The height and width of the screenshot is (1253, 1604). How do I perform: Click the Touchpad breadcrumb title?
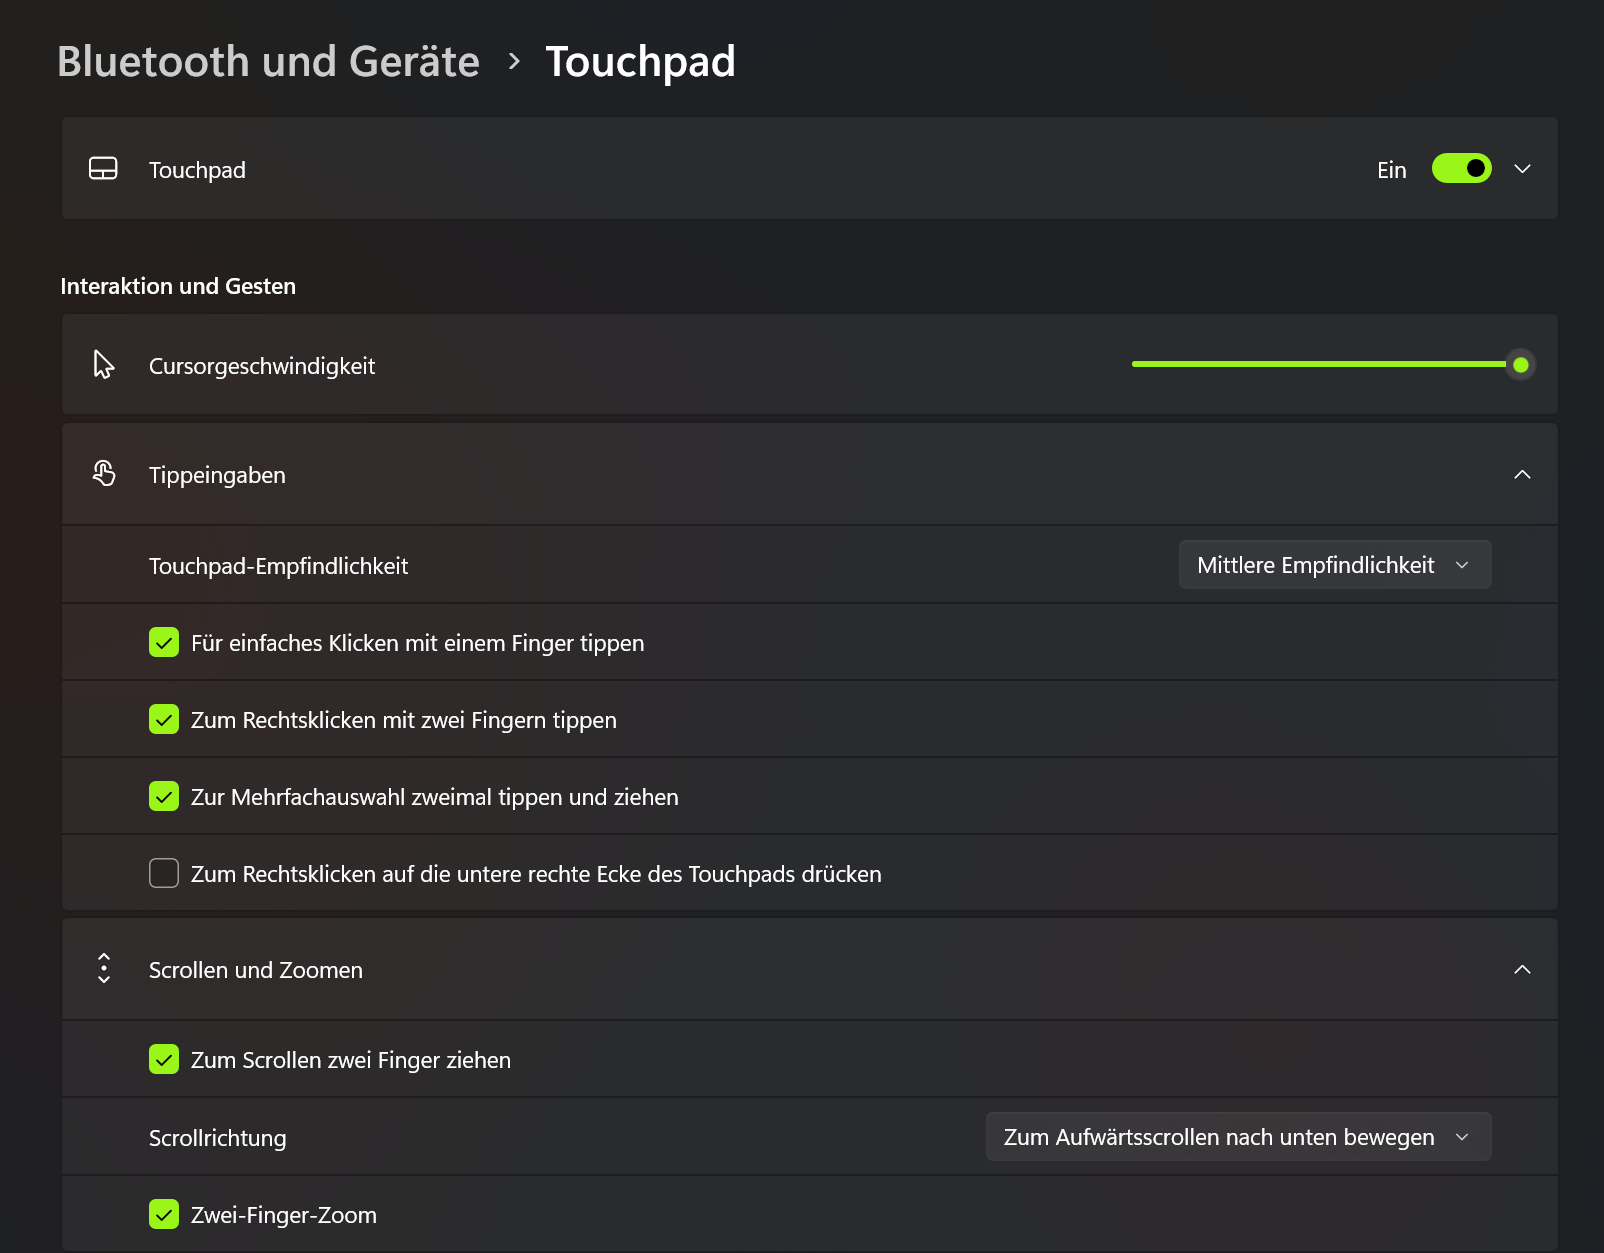tap(640, 61)
